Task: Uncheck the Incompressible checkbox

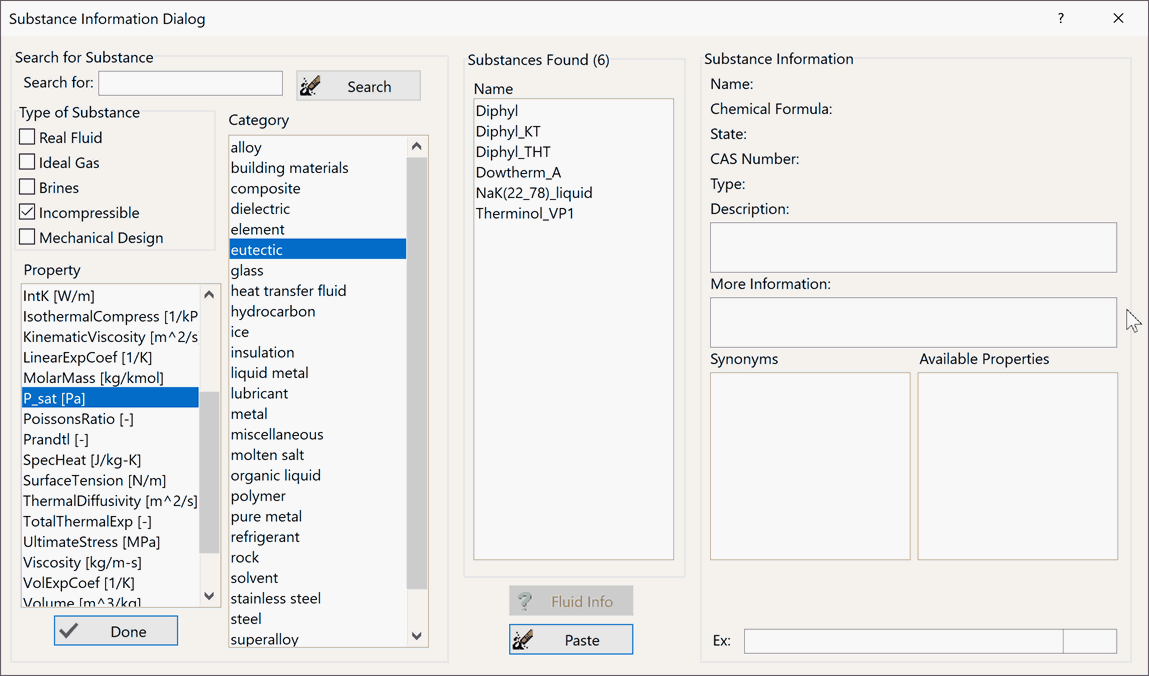Action: point(28,212)
